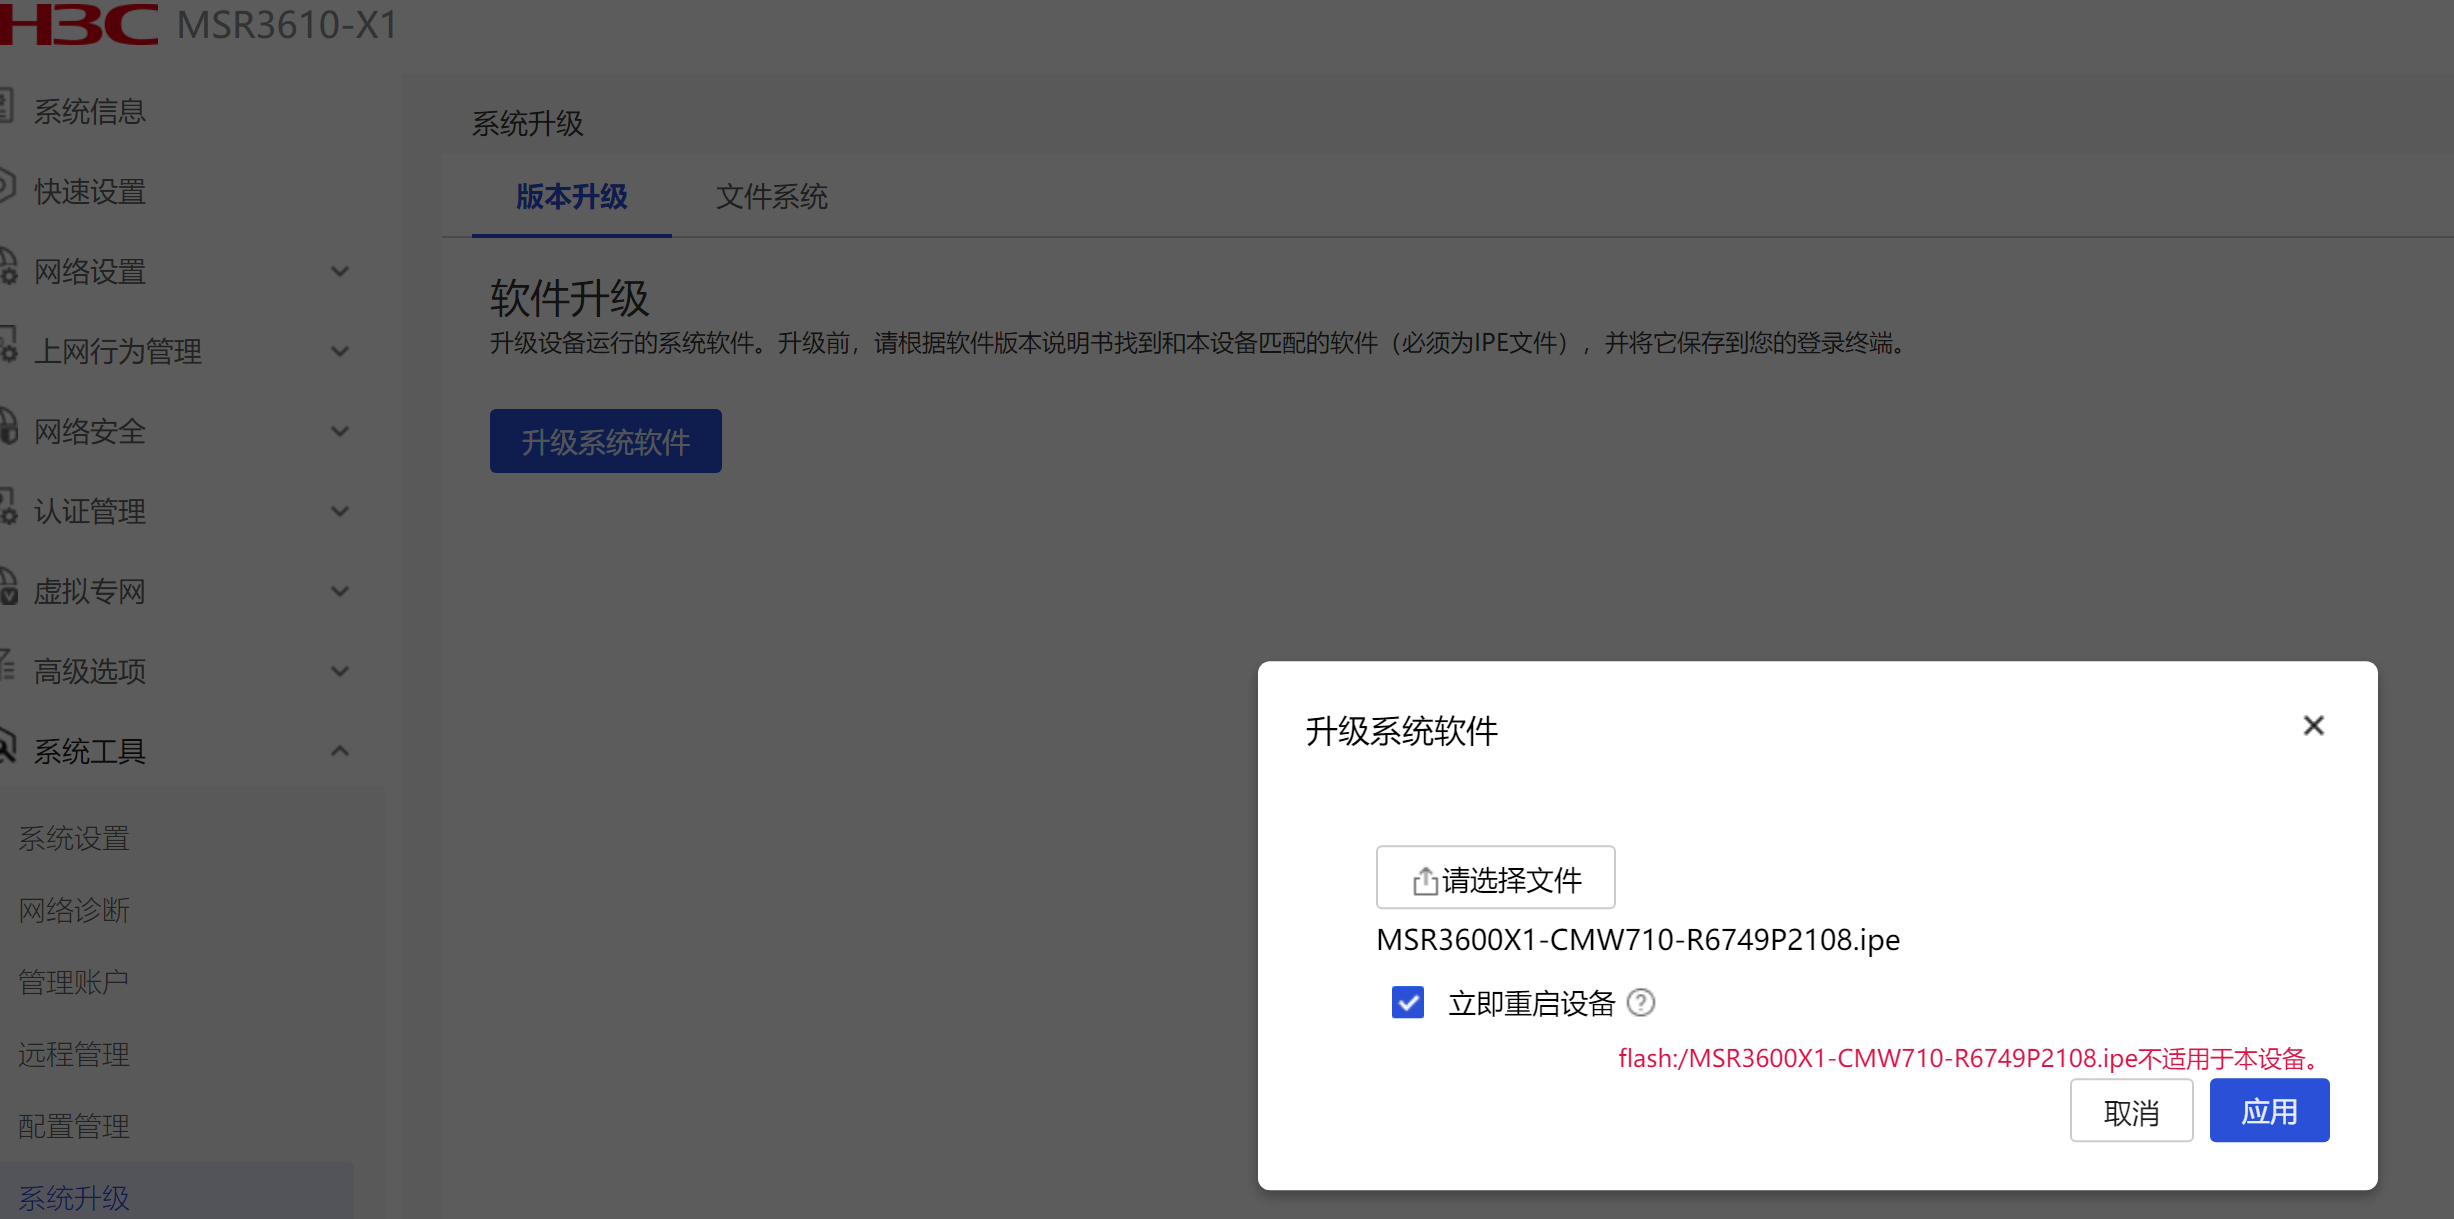This screenshot has width=2454, height=1219.
Task: Click the 快速设置 sidebar icon
Action: pos(6,187)
